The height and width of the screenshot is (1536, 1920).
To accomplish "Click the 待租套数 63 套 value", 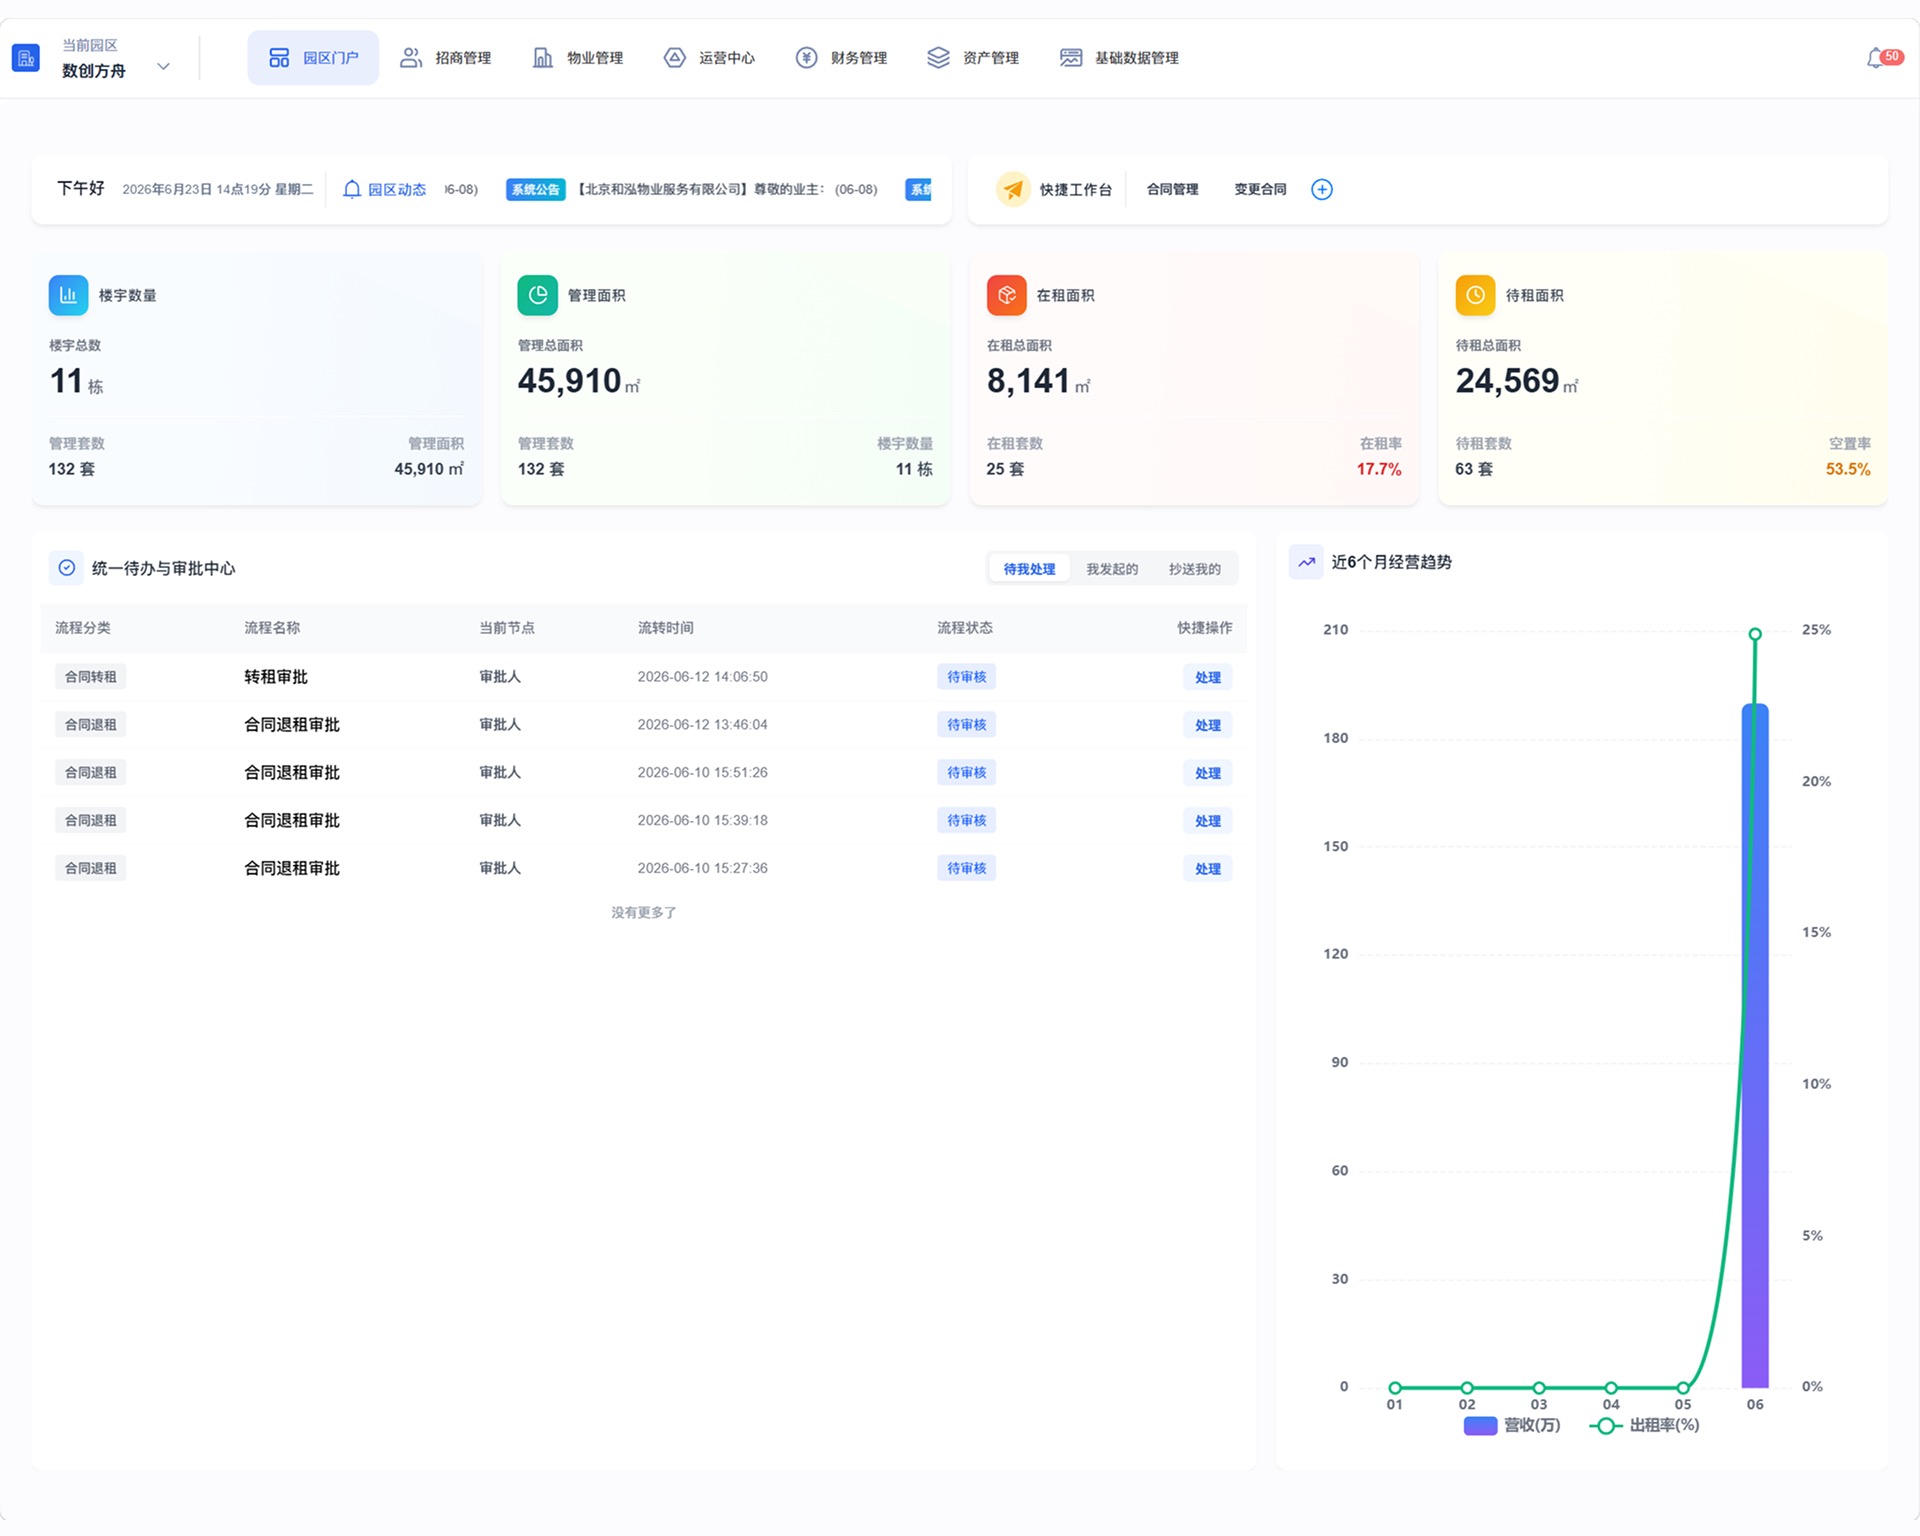I will click(1474, 469).
